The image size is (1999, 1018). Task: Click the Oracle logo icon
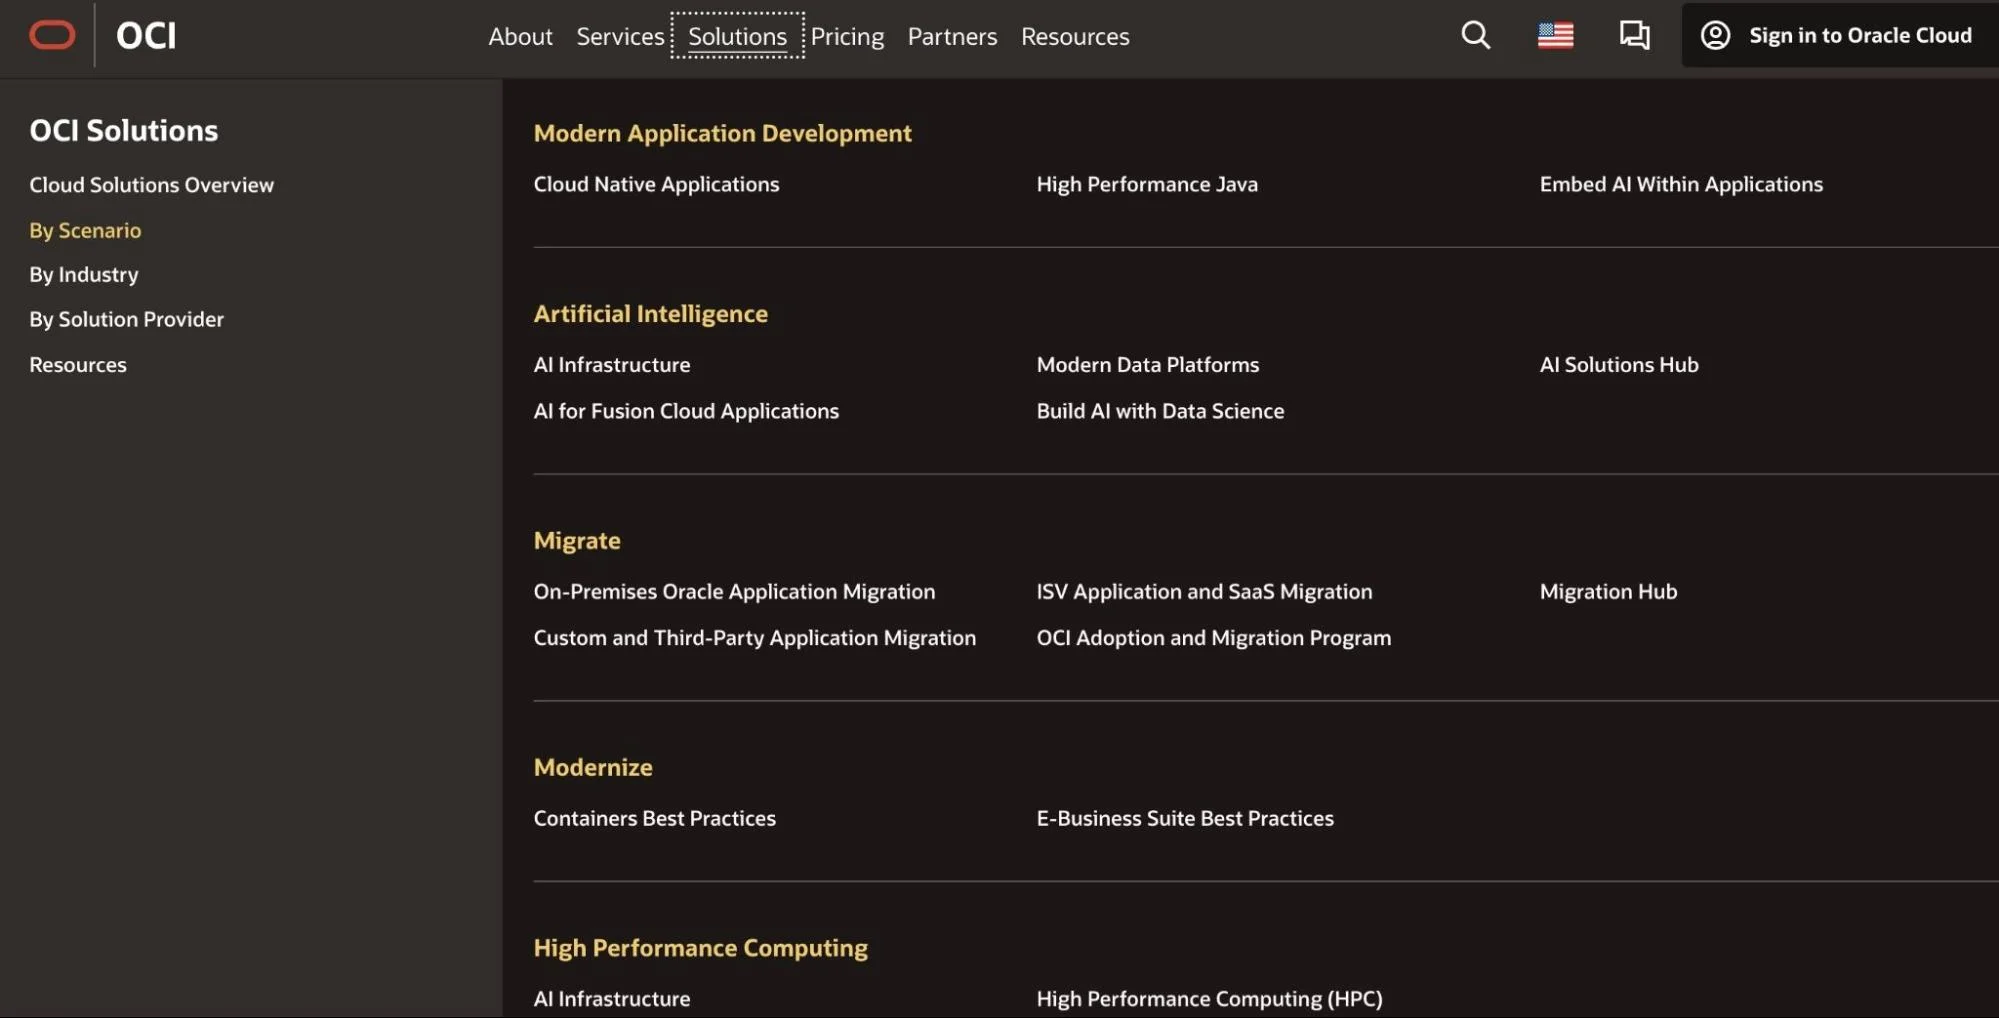(x=52, y=35)
